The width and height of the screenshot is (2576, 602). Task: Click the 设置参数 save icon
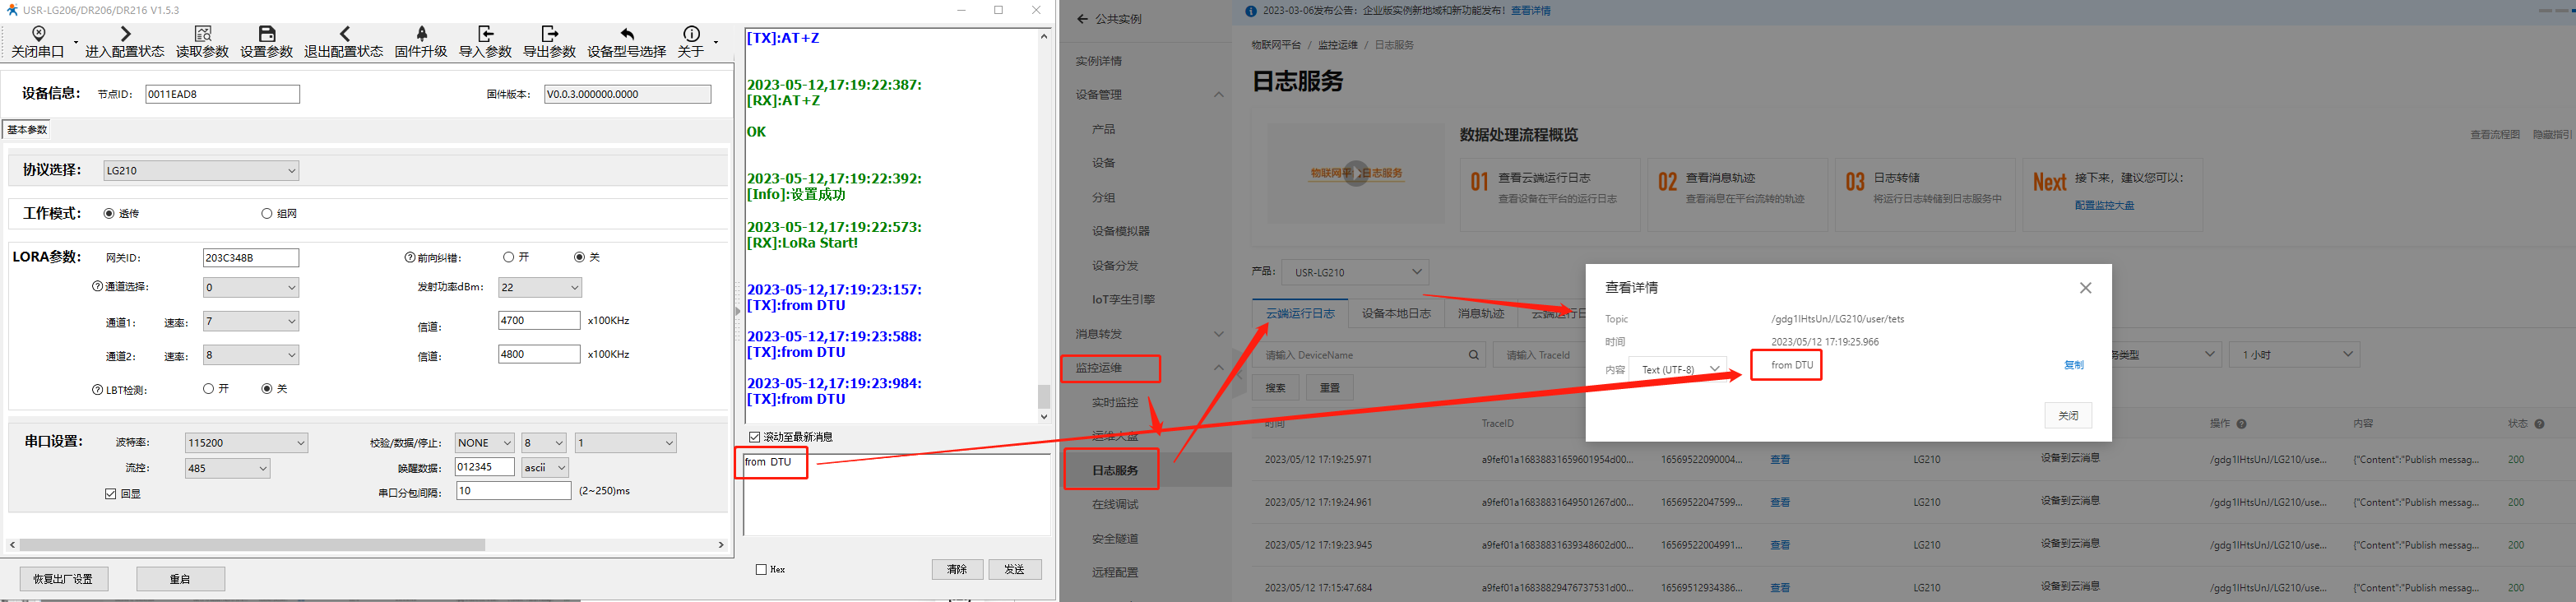(x=266, y=33)
